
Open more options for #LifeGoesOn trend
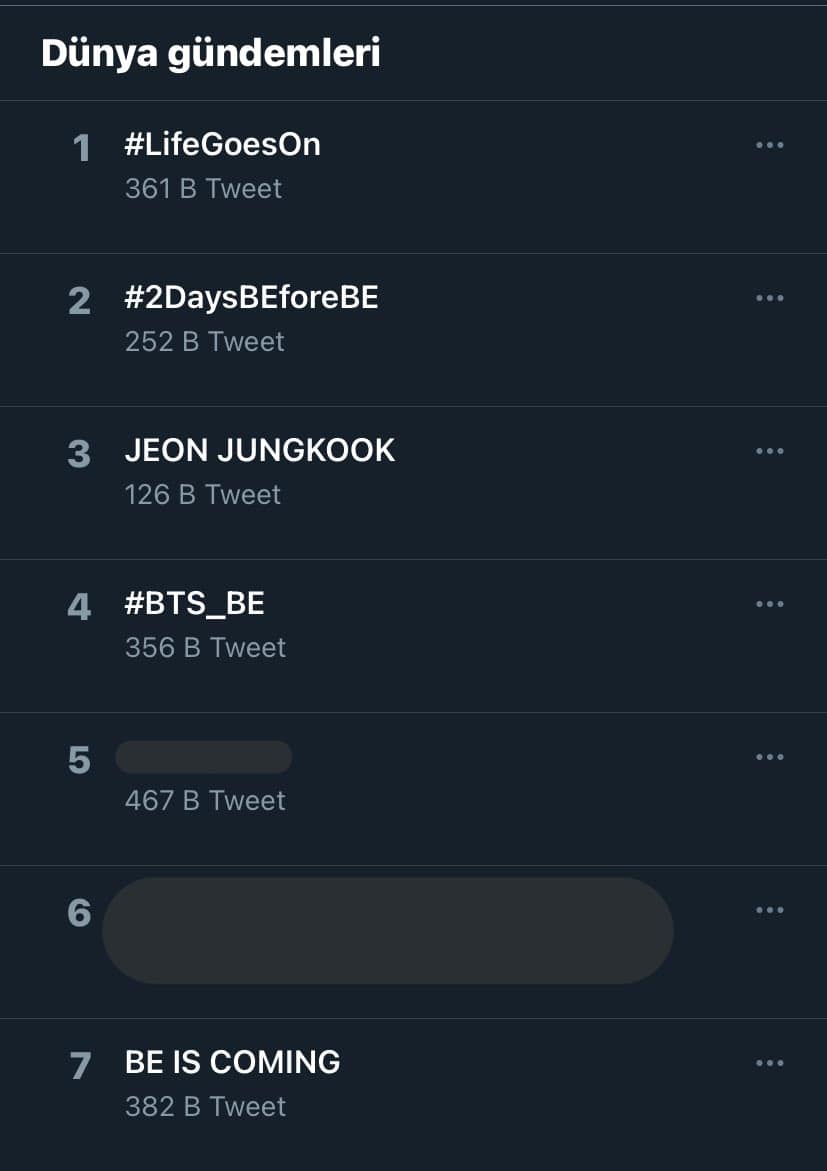(x=769, y=145)
